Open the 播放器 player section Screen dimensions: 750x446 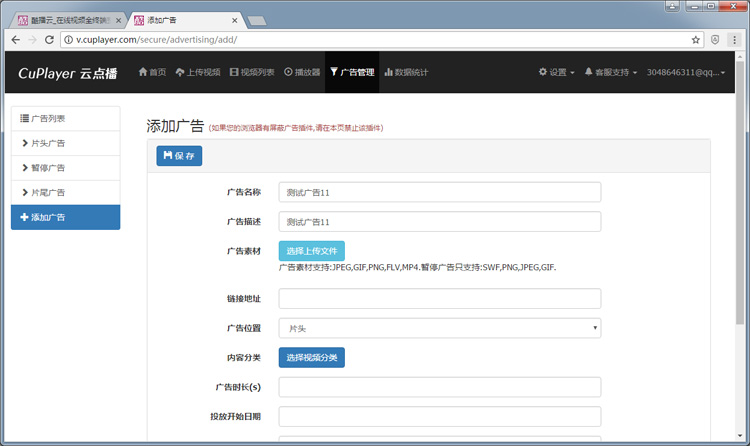(302, 72)
